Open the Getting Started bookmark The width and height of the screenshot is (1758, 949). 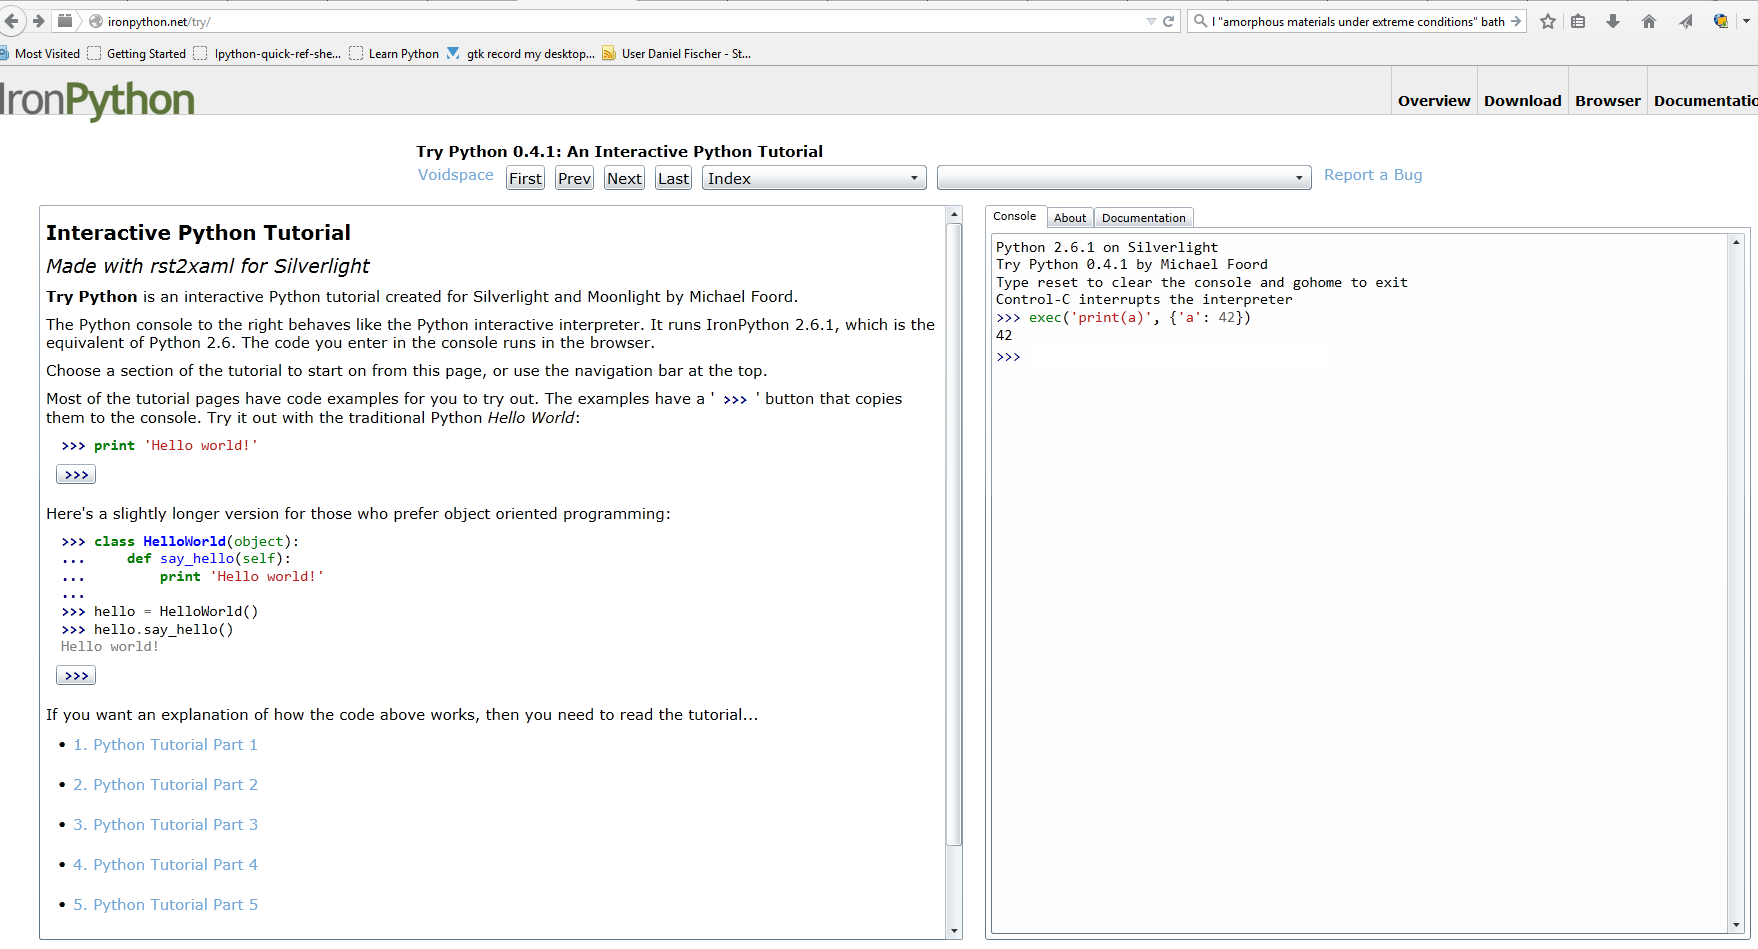tap(137, 54)
